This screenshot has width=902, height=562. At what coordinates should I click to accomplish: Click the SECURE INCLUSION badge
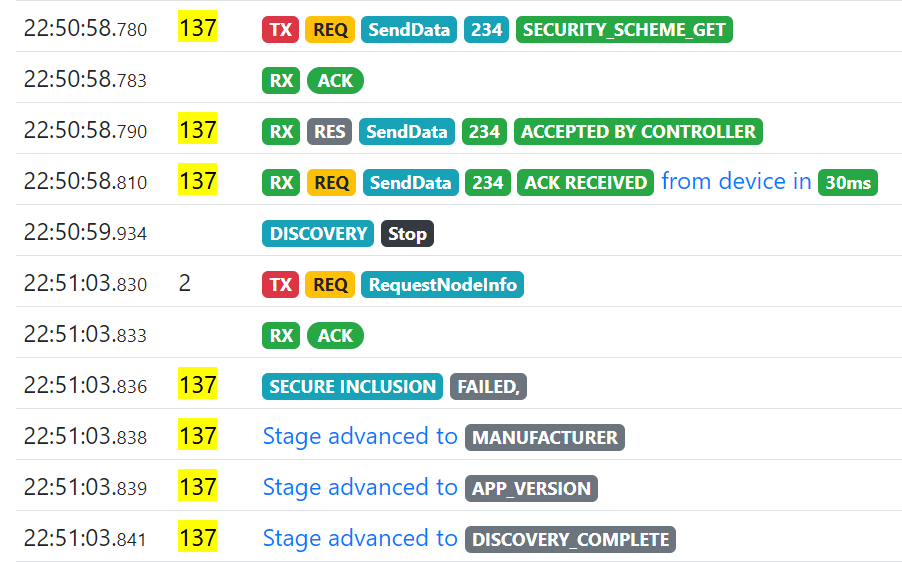point(353,387)
